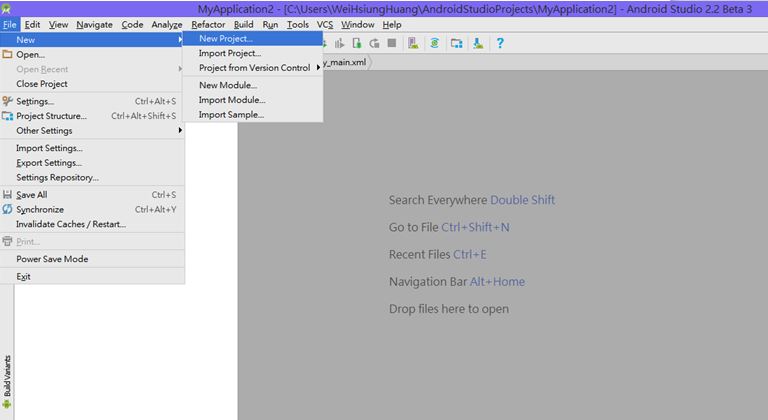Choose Import Project... from the submenu
The height and width of the screenshot is (420, 768).
253,53
